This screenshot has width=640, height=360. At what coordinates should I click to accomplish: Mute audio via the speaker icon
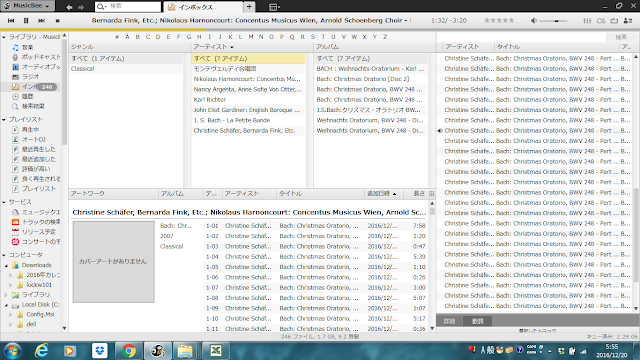coord(534,20)
